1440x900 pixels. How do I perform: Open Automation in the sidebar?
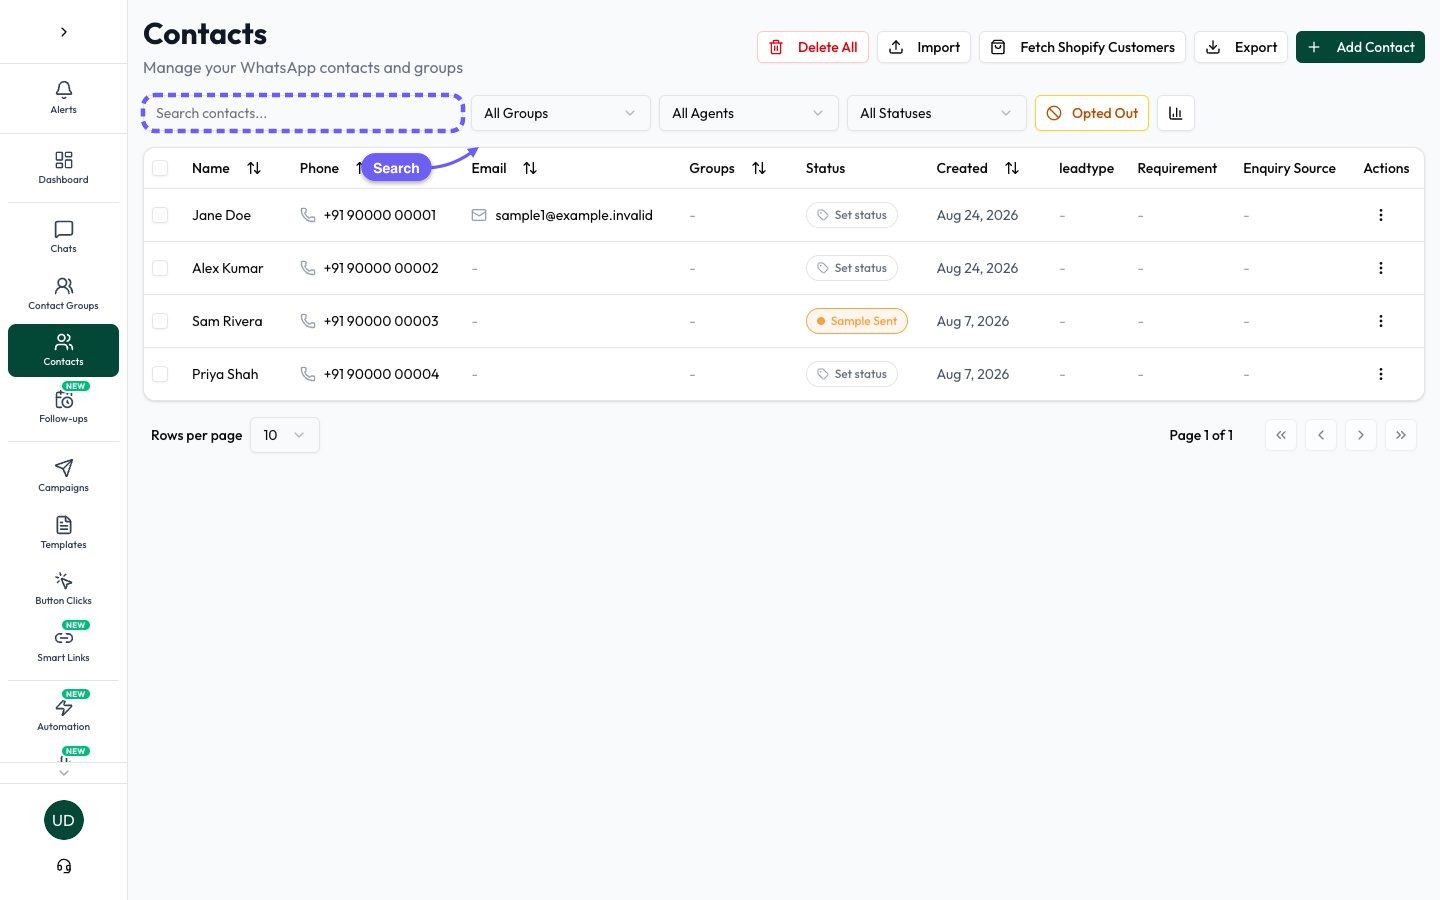coord(63,715)
